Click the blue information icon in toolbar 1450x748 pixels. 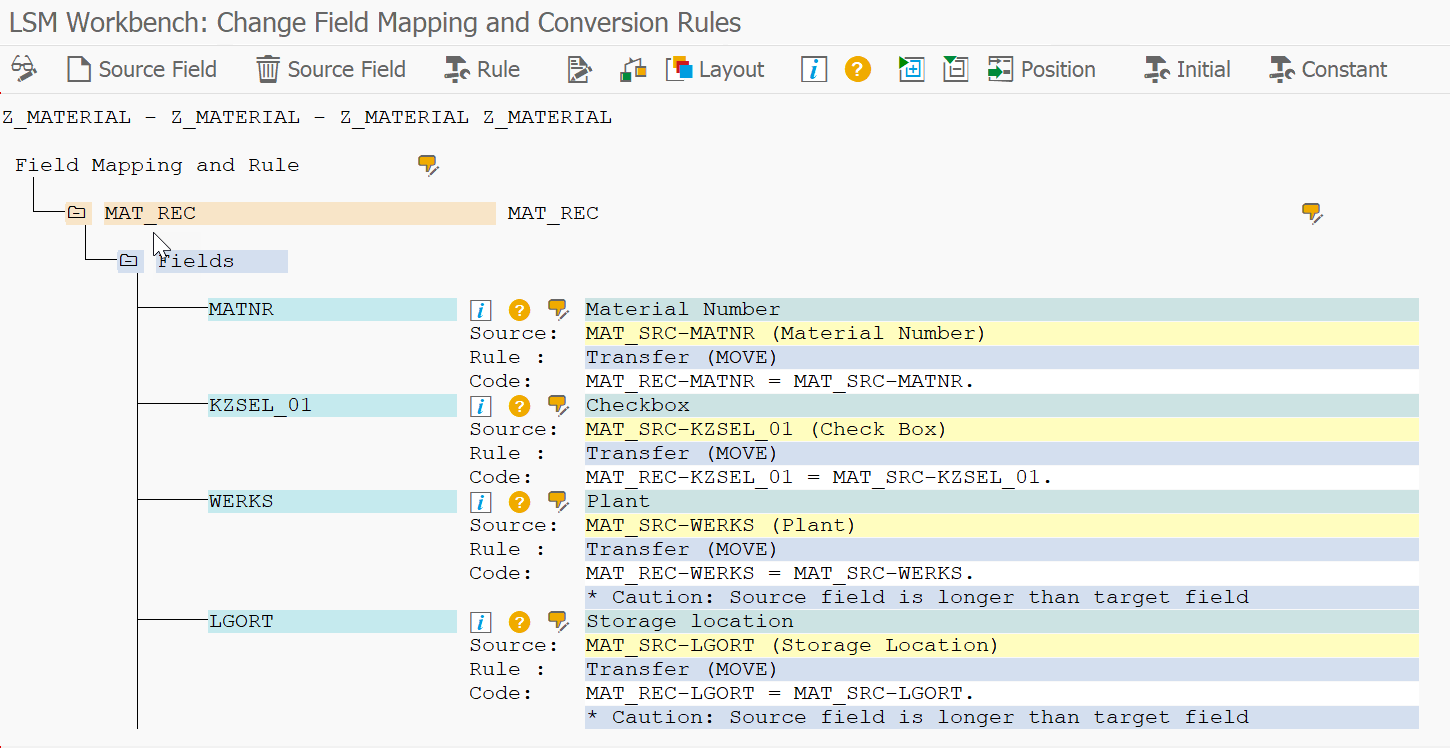(814, 69)
